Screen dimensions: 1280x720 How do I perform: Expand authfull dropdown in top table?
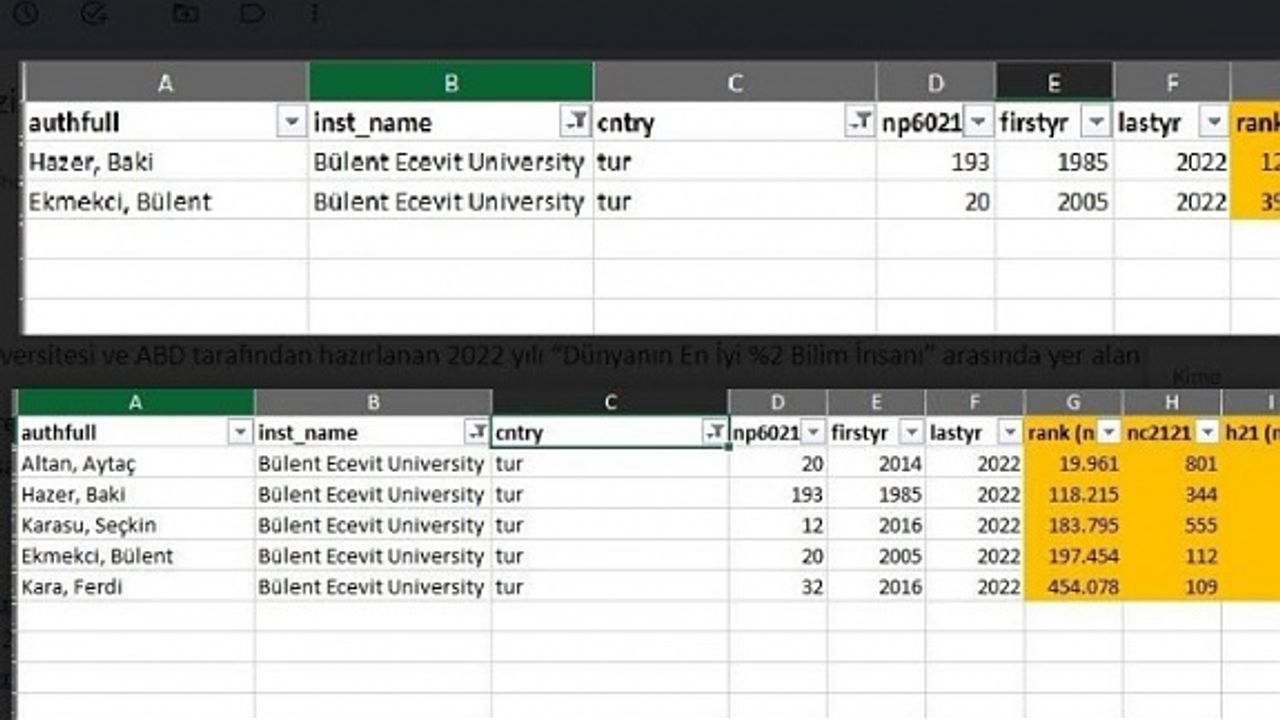(x=291, y=122)
